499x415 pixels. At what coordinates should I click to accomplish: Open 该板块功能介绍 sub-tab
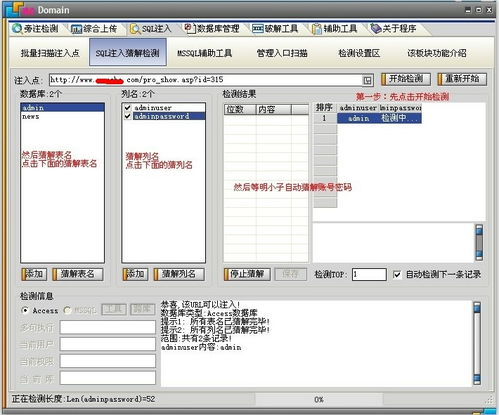pos(437,53)
